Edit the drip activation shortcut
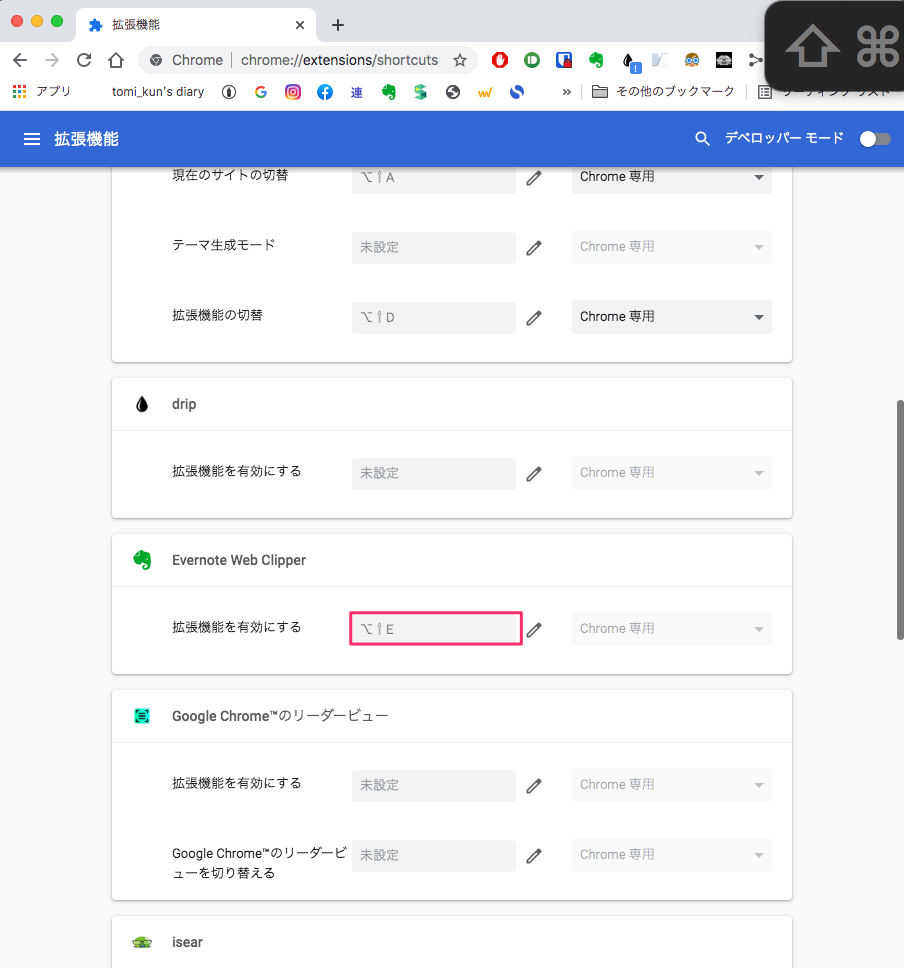Image resolution: width=904 pixels, height=968 pixels. coord(534,474)
